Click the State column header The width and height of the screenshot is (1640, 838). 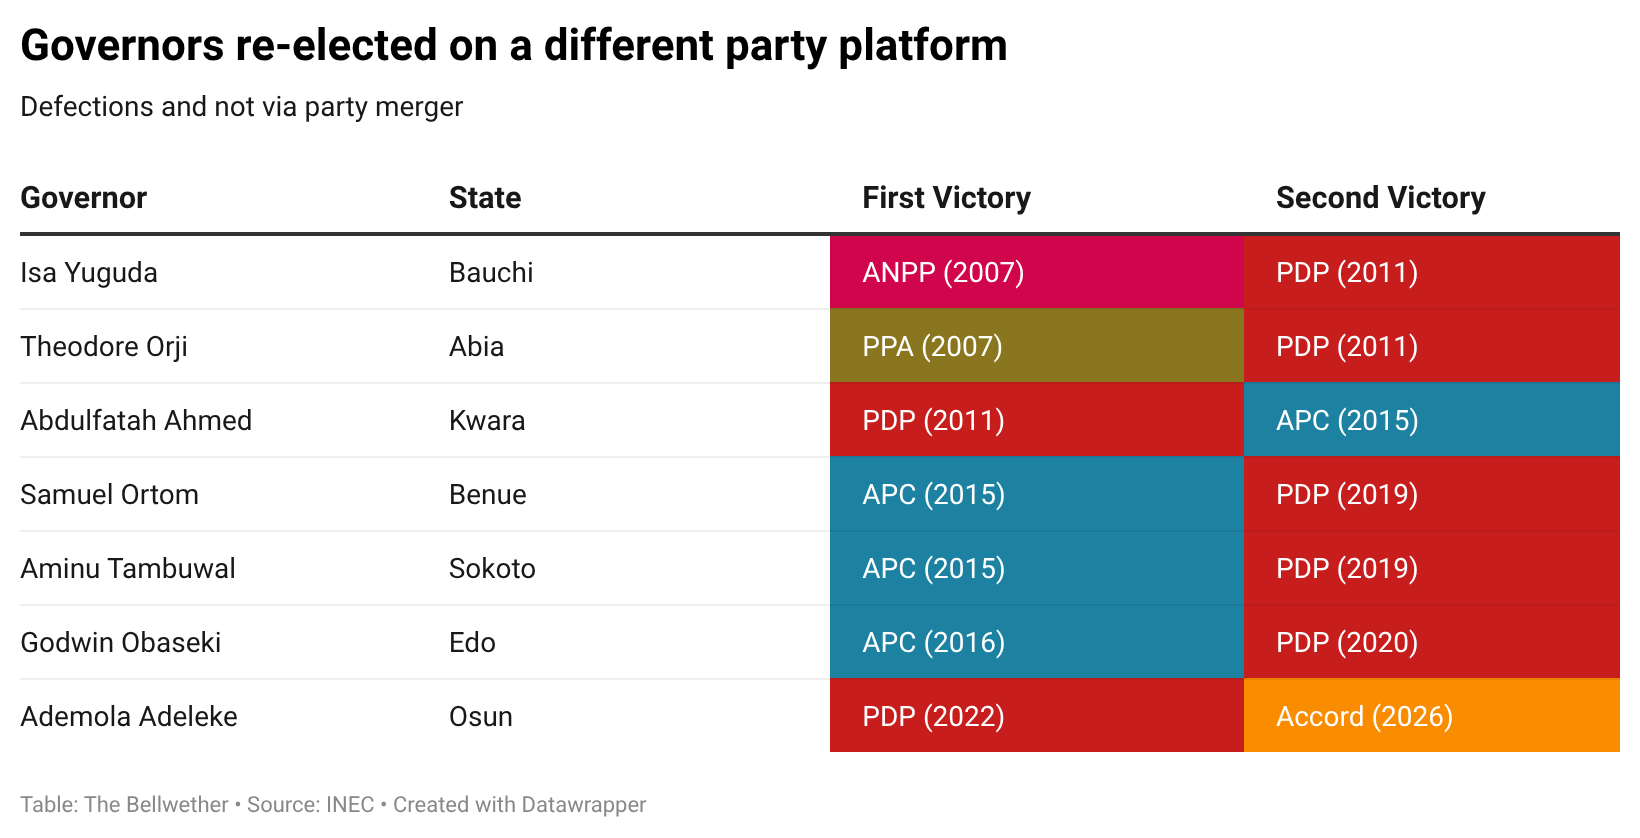point(485,198)
